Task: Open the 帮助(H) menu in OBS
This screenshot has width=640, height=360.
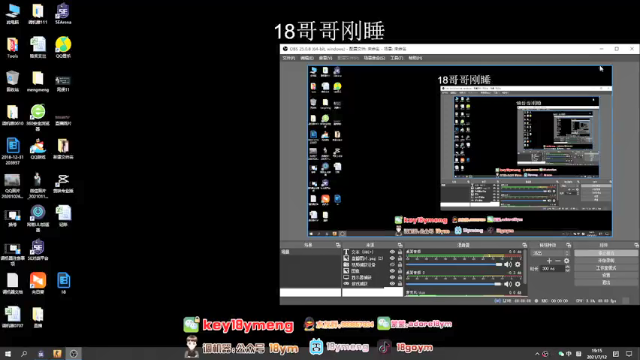Action: [415, 58]
